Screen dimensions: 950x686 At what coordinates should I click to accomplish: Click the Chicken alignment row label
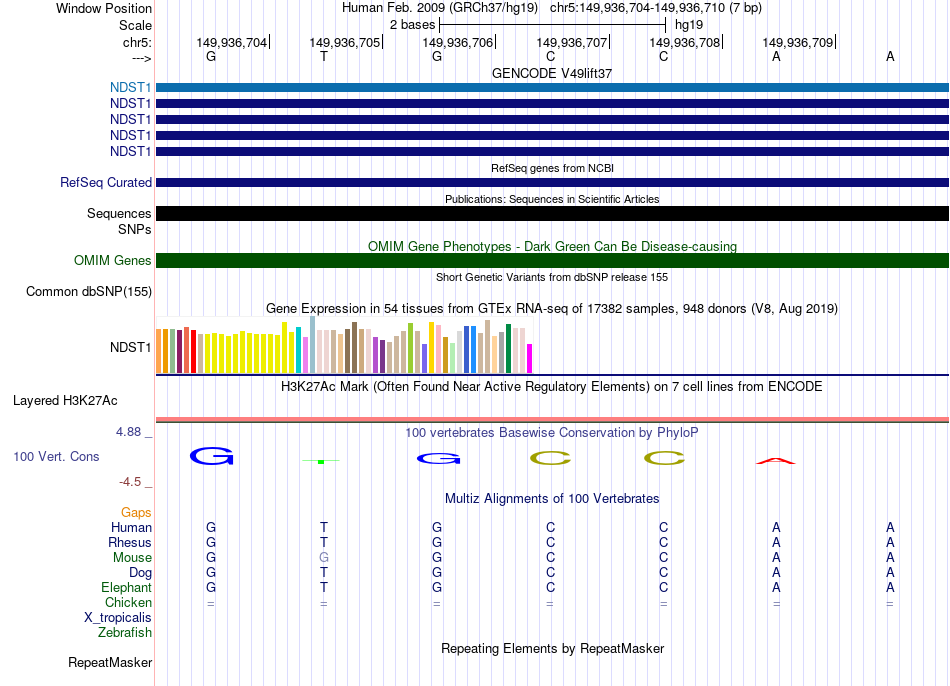coord(128,603)
